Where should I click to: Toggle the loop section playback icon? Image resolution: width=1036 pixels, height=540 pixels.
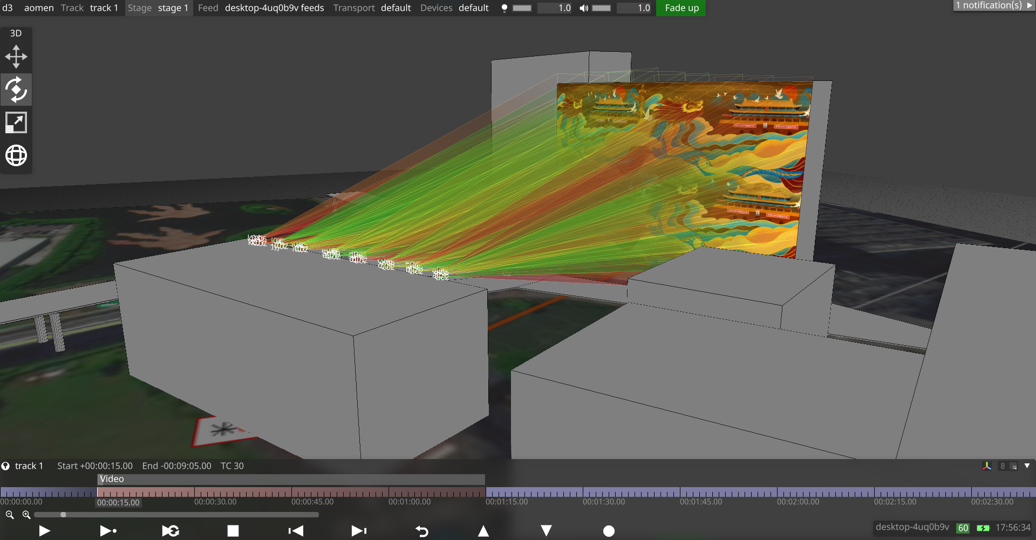pos(170,531)
